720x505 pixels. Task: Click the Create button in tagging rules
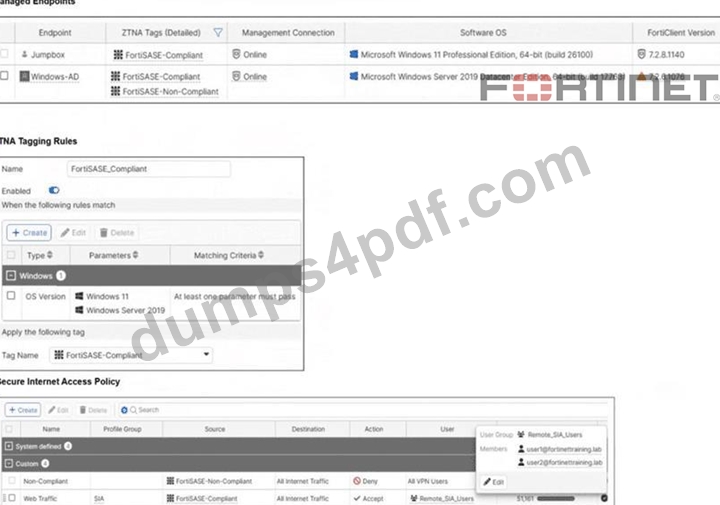click(29, 233)
